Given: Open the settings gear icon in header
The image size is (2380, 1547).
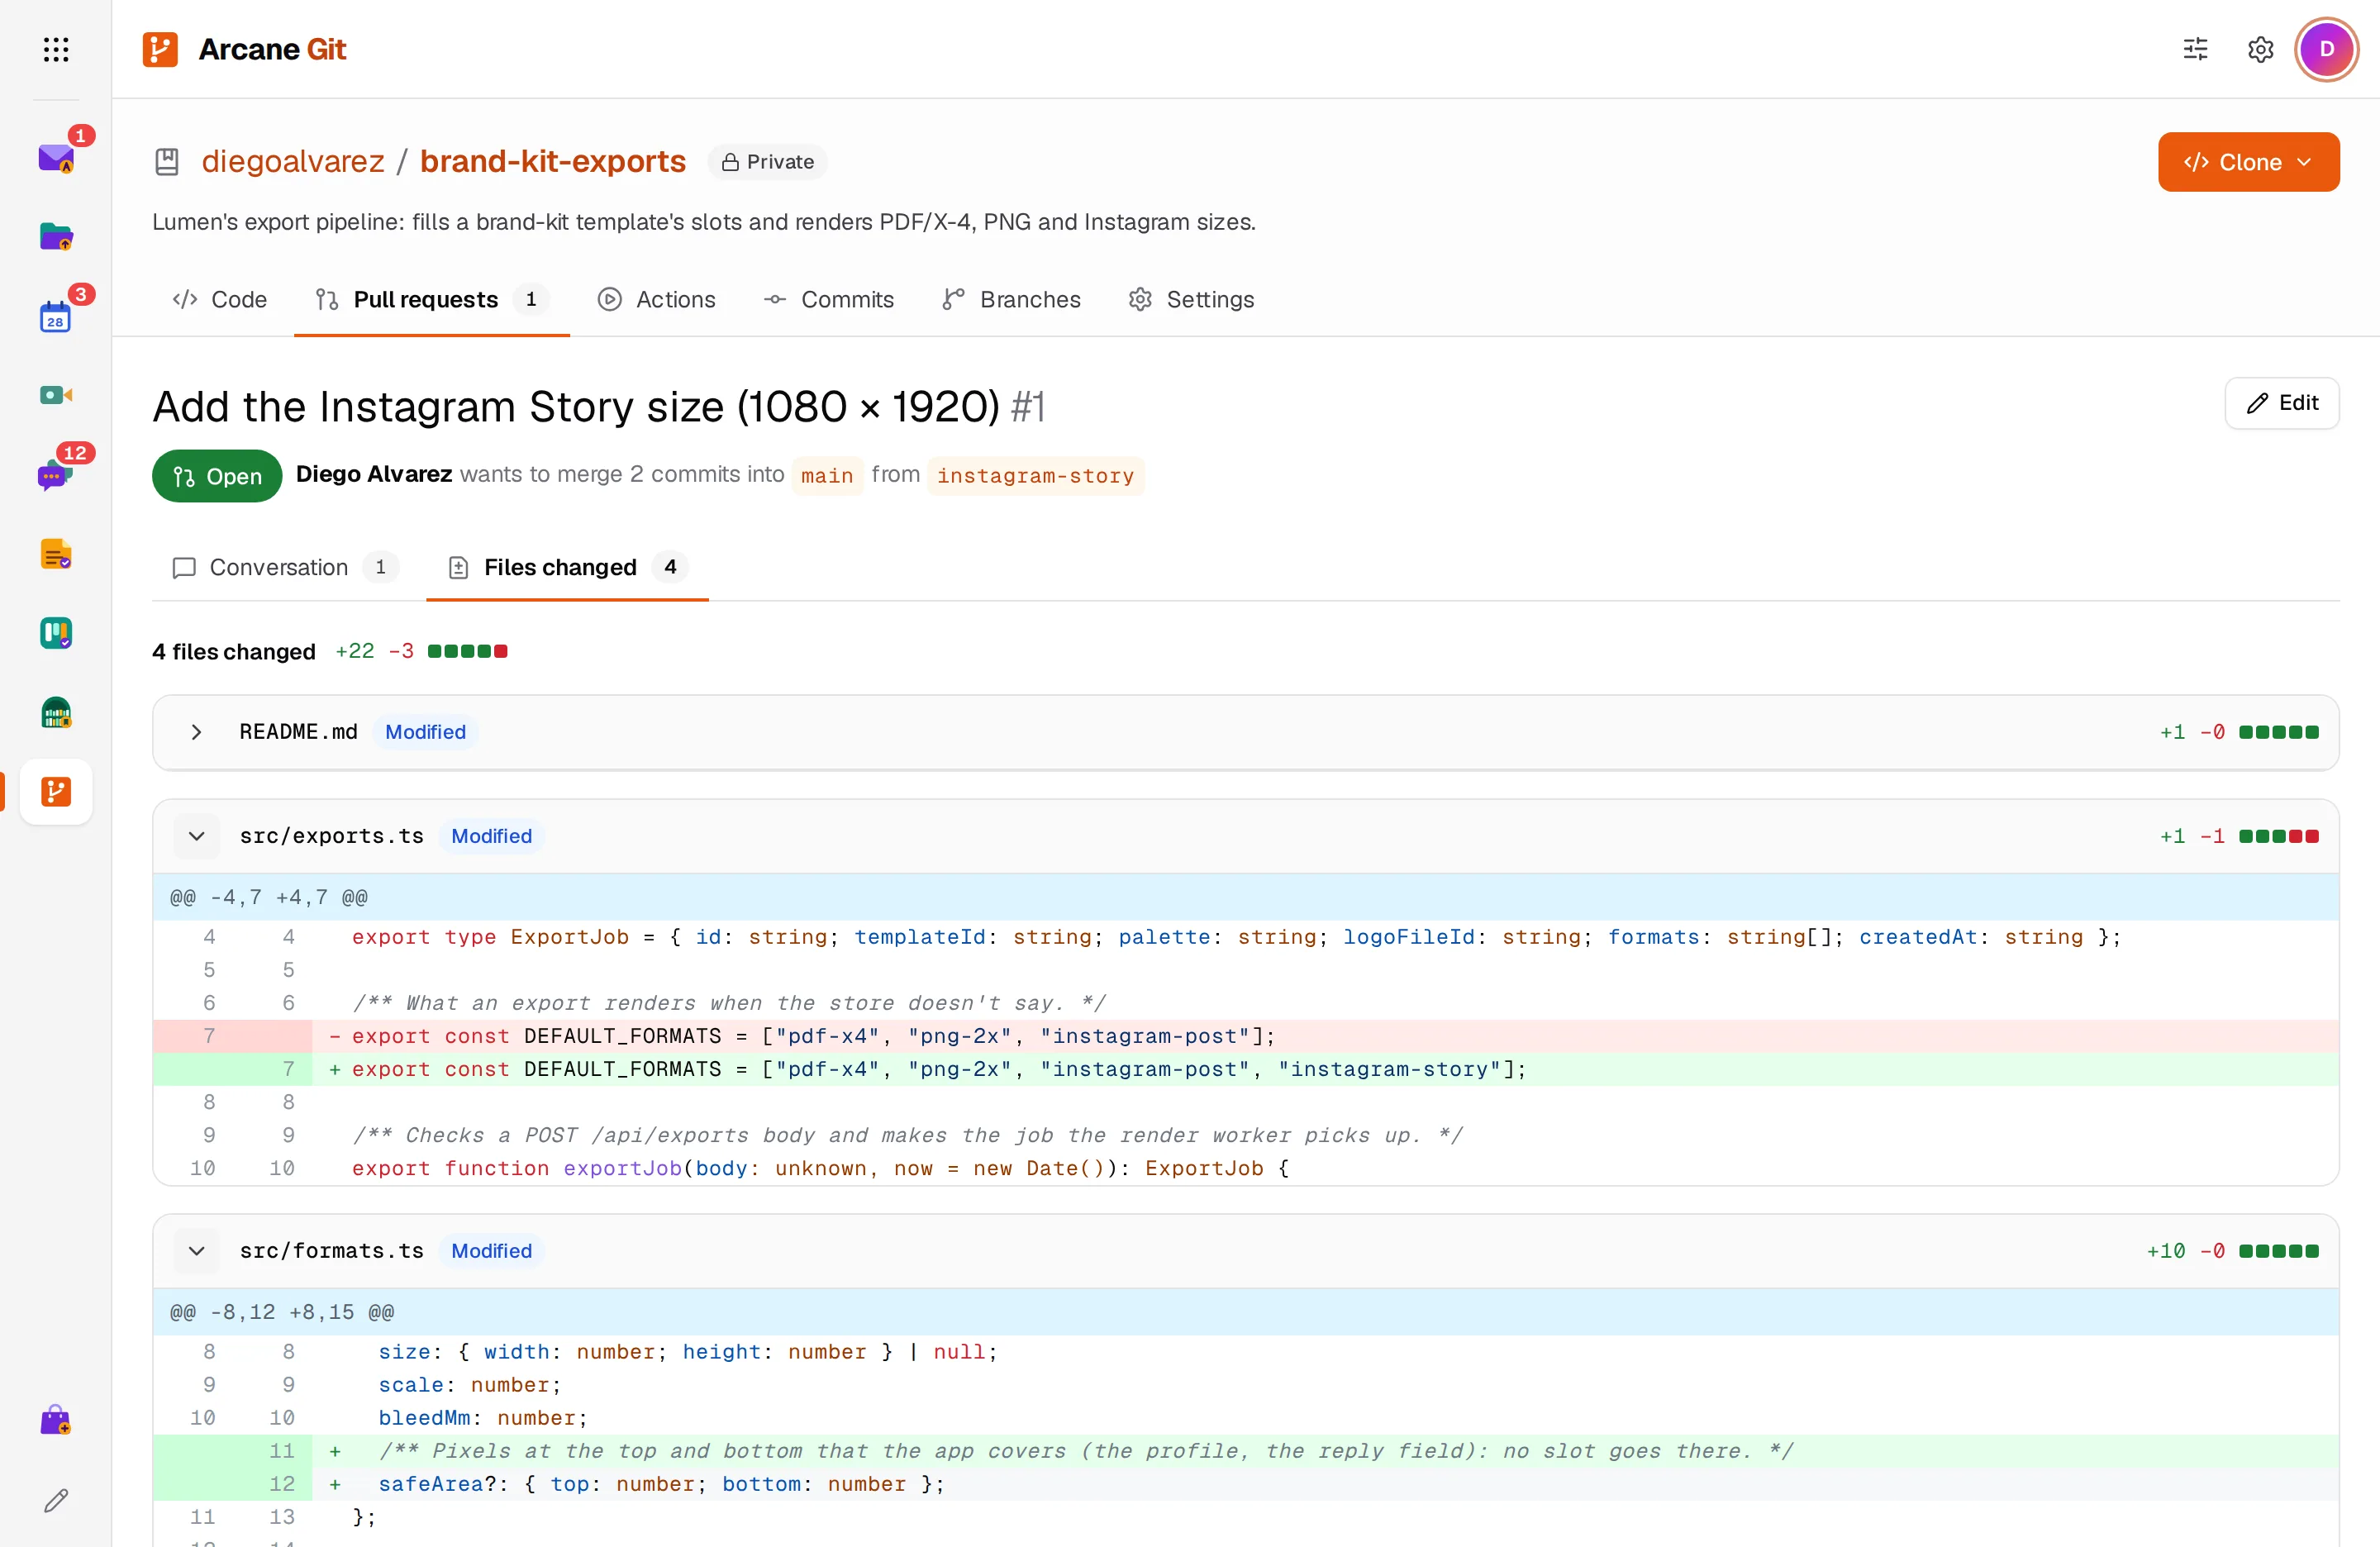Looking at the screenshot, I should 2260,49.
